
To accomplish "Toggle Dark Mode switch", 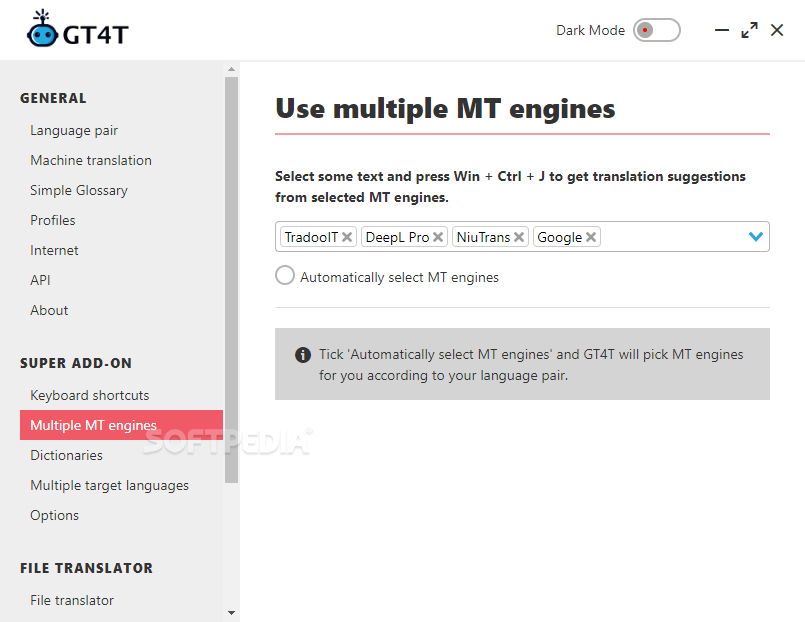I will (657, 30).
